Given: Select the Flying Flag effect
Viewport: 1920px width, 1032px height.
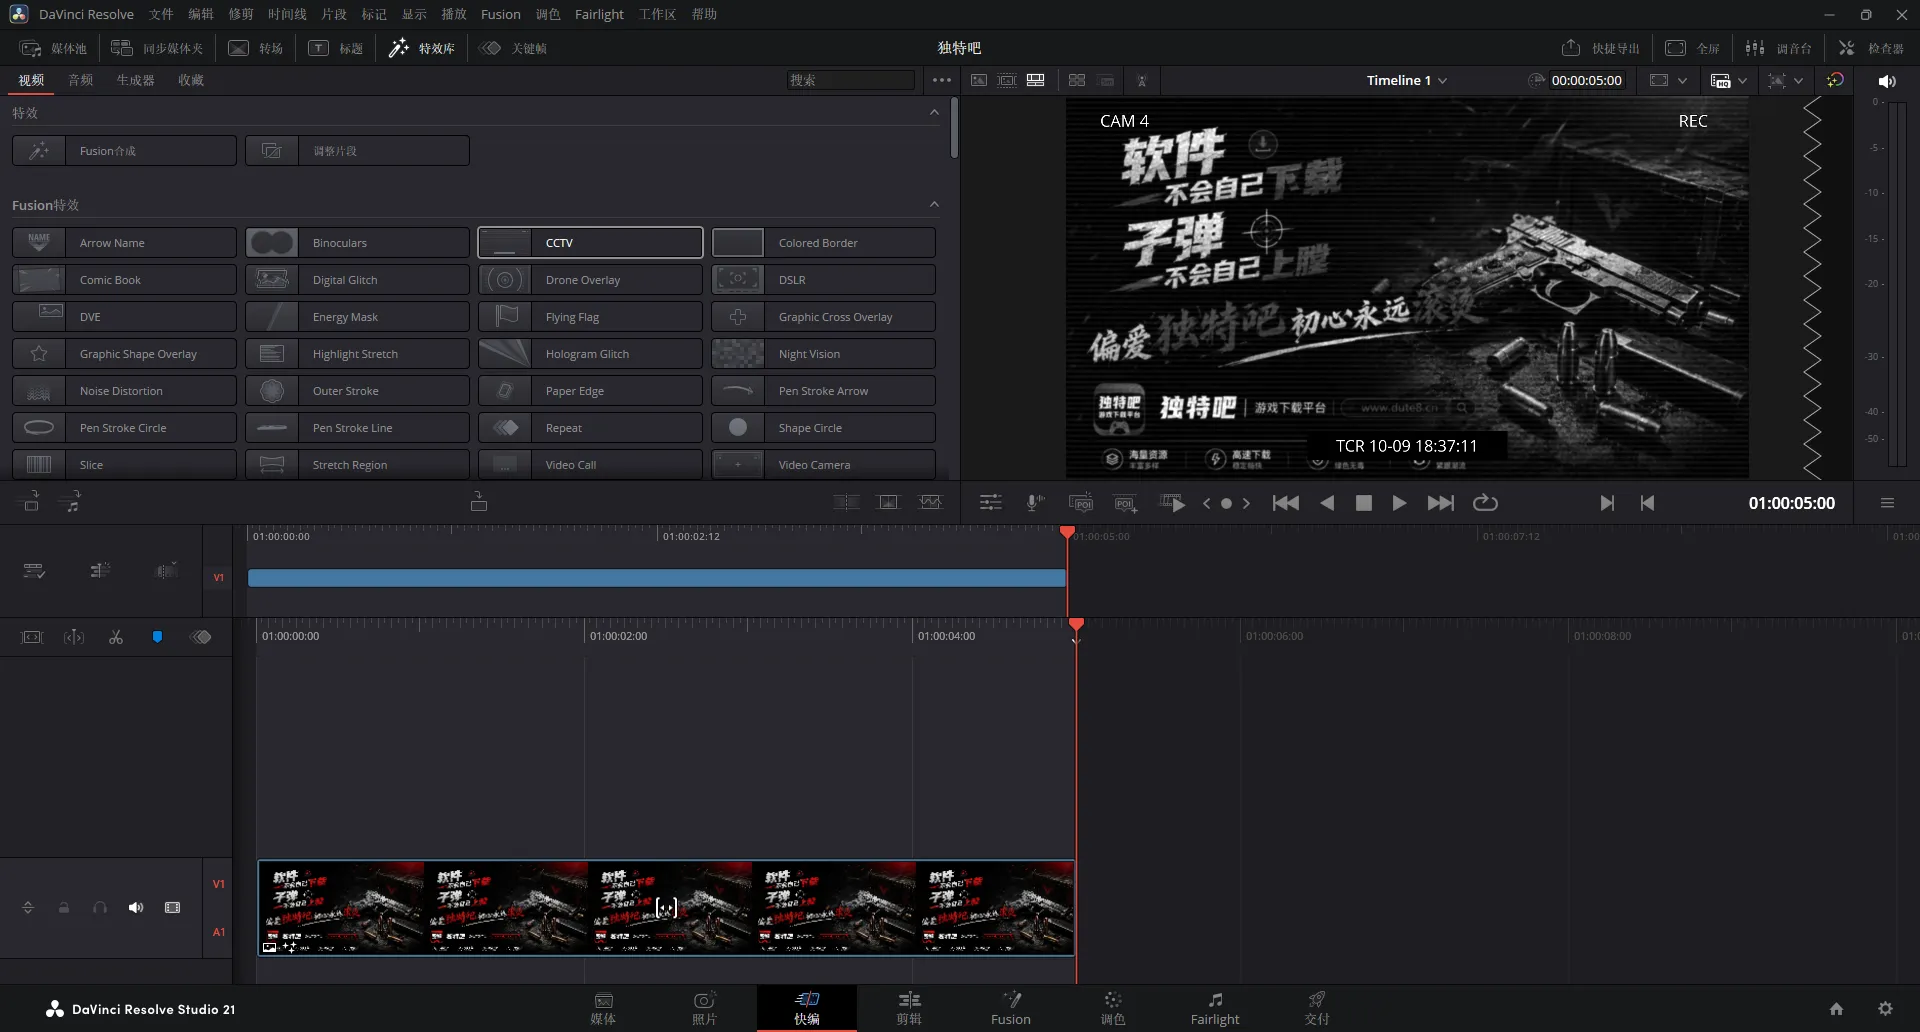Looking at the screenshot, I should (x=590, y=317).
